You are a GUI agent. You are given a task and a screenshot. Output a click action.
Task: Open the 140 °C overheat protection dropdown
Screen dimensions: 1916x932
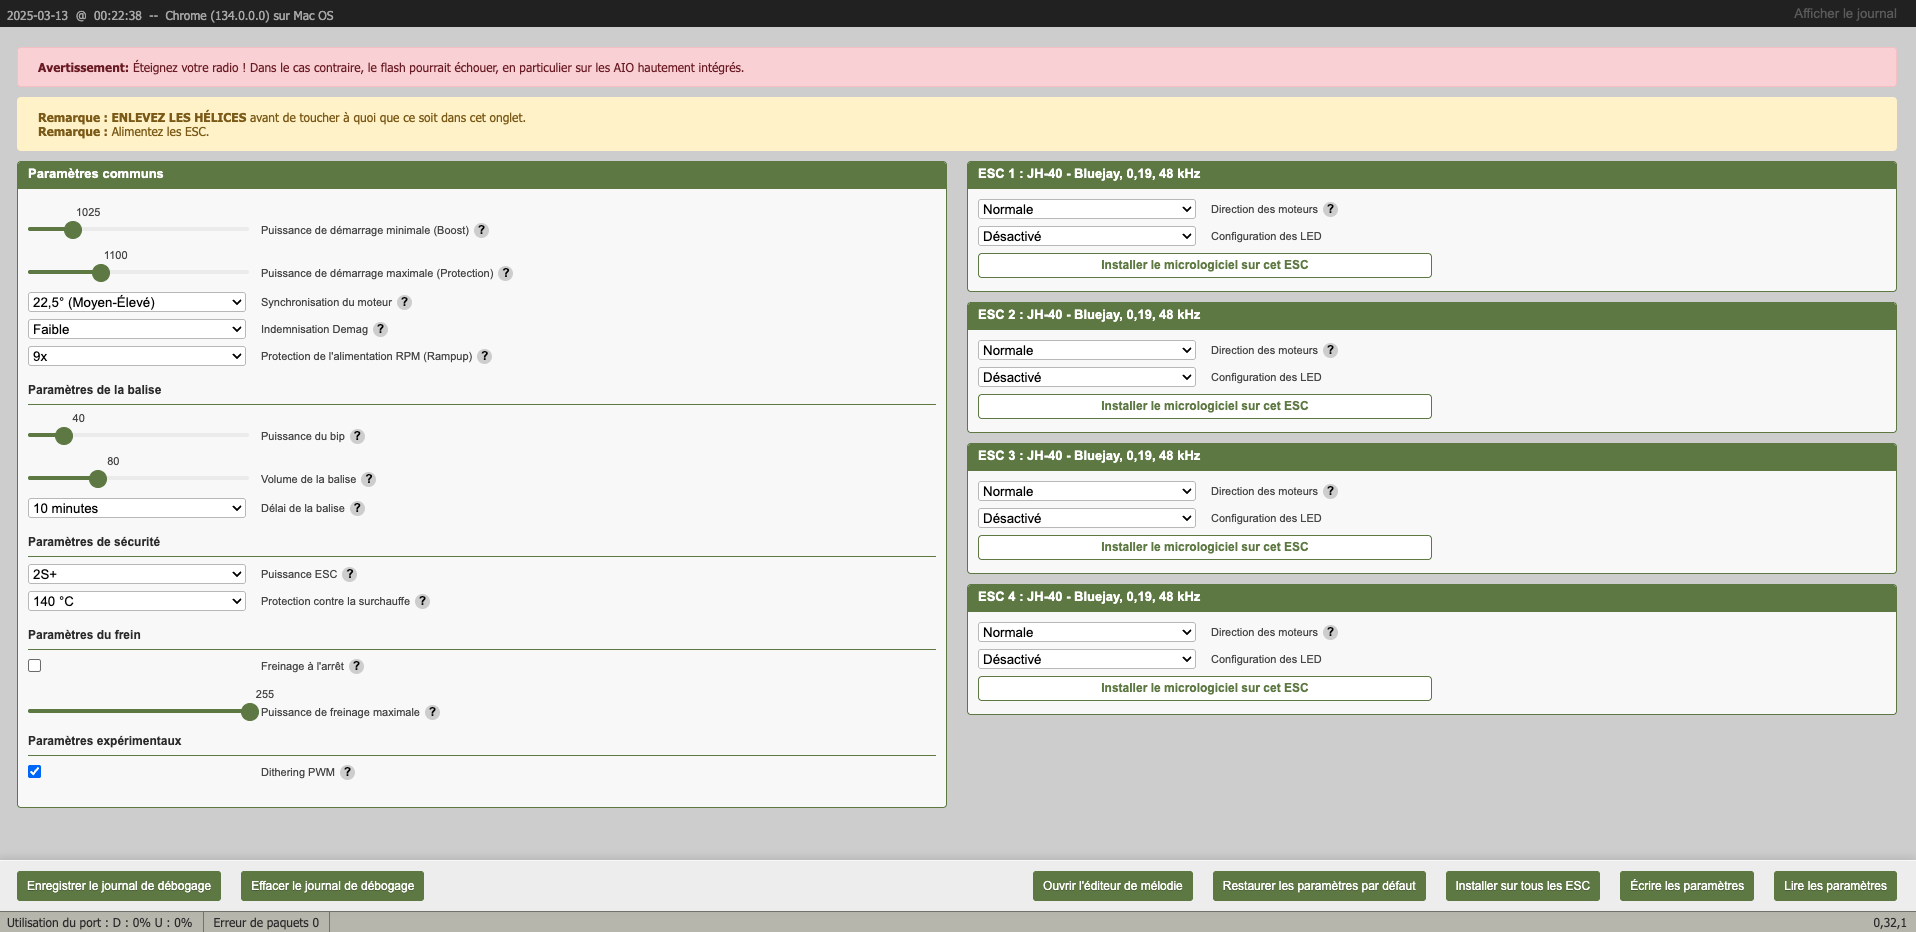[137, 601]
